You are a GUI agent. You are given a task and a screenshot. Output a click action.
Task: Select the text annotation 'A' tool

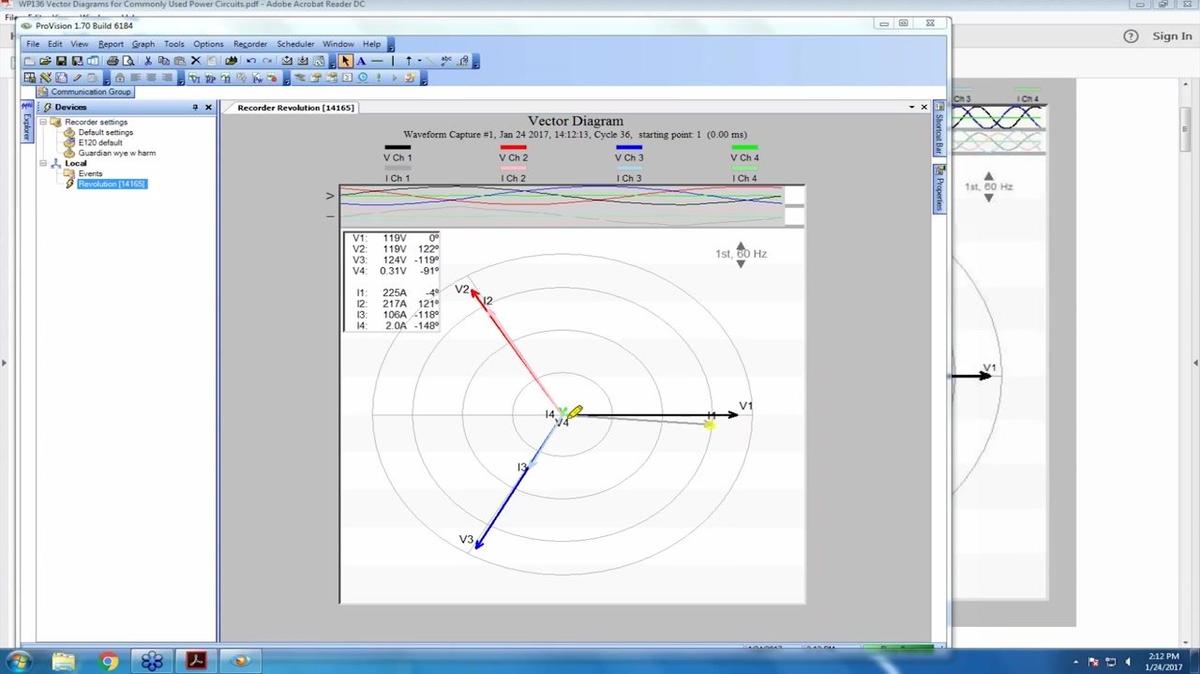[360, 61]
